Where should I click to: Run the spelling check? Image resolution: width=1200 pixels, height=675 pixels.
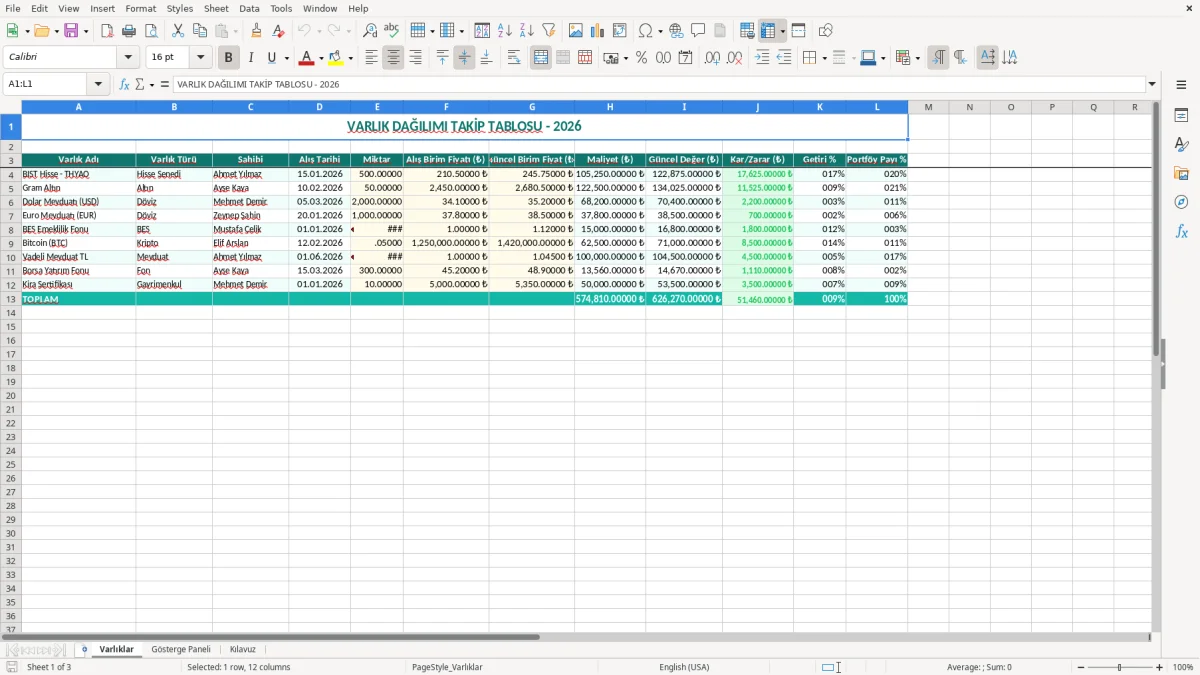pyautogui.click(x=392, y=31)
